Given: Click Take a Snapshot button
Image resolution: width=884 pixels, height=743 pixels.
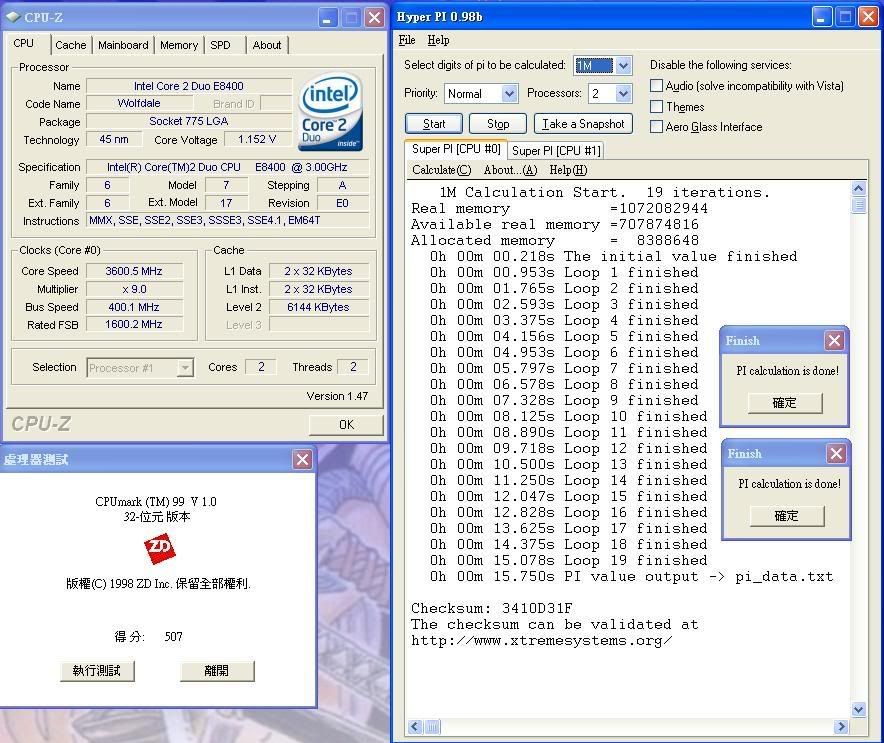Looking at the screenshot, I should point(583,124).
